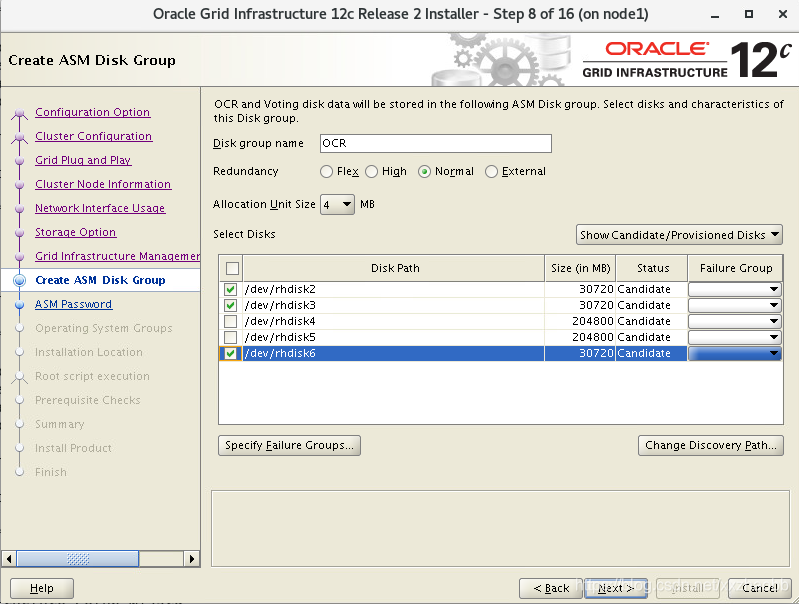Check the /dev/rhdisk4 checkbox
799x604 pixels.
coord(230,321)
